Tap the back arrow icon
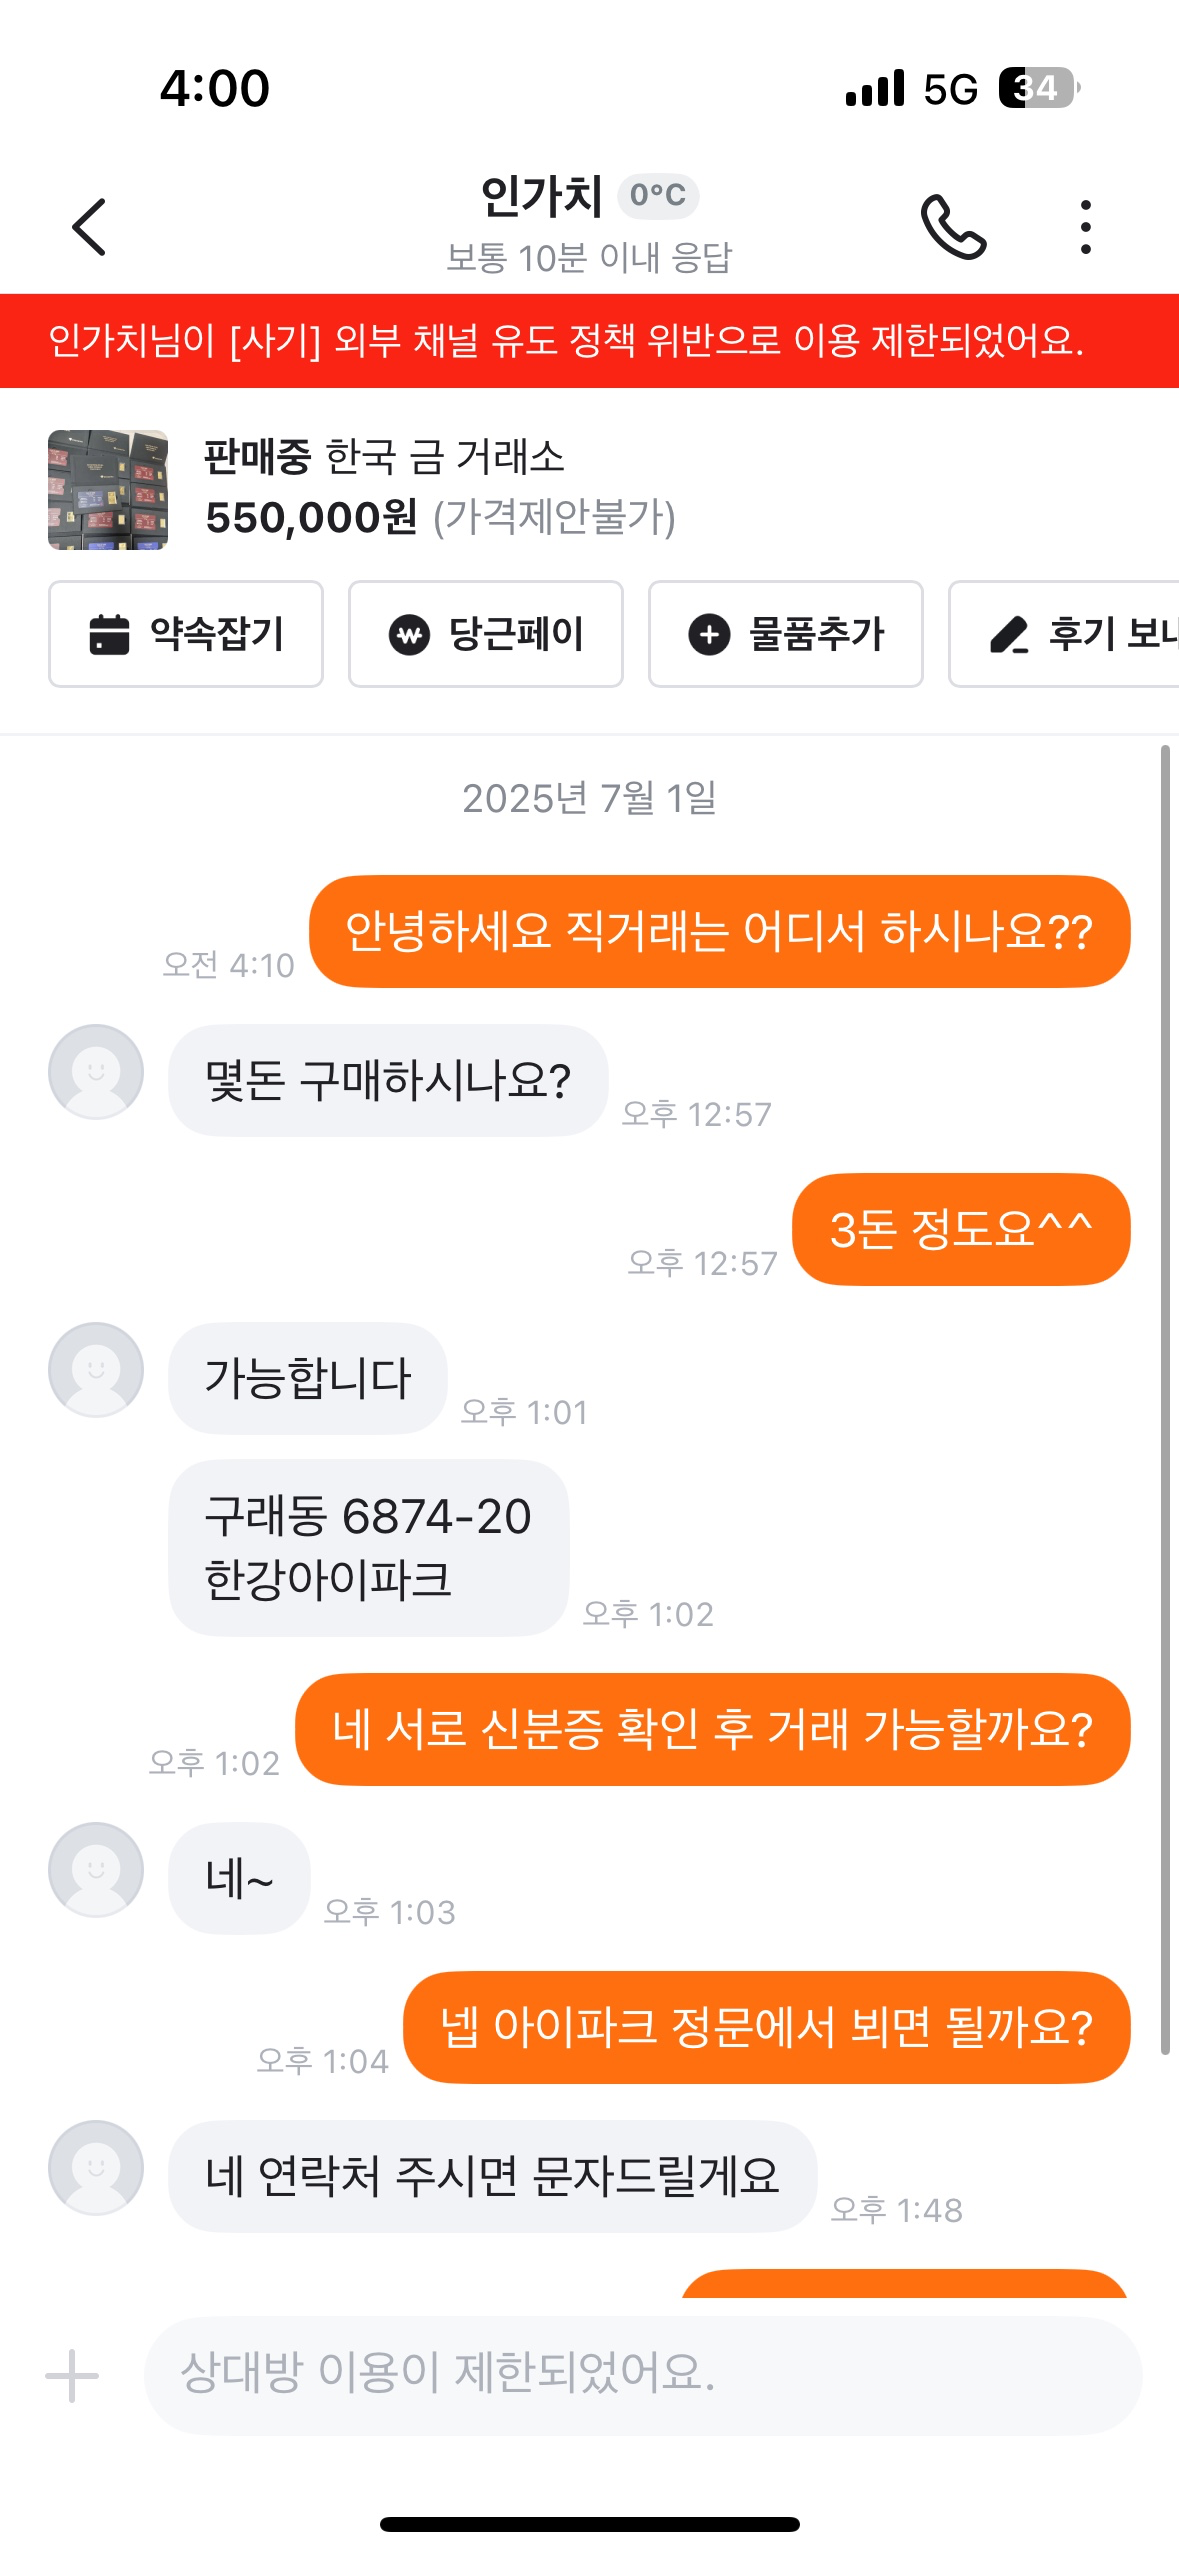This screenshot has width=1179, height=2556. (x=90, y=227)
